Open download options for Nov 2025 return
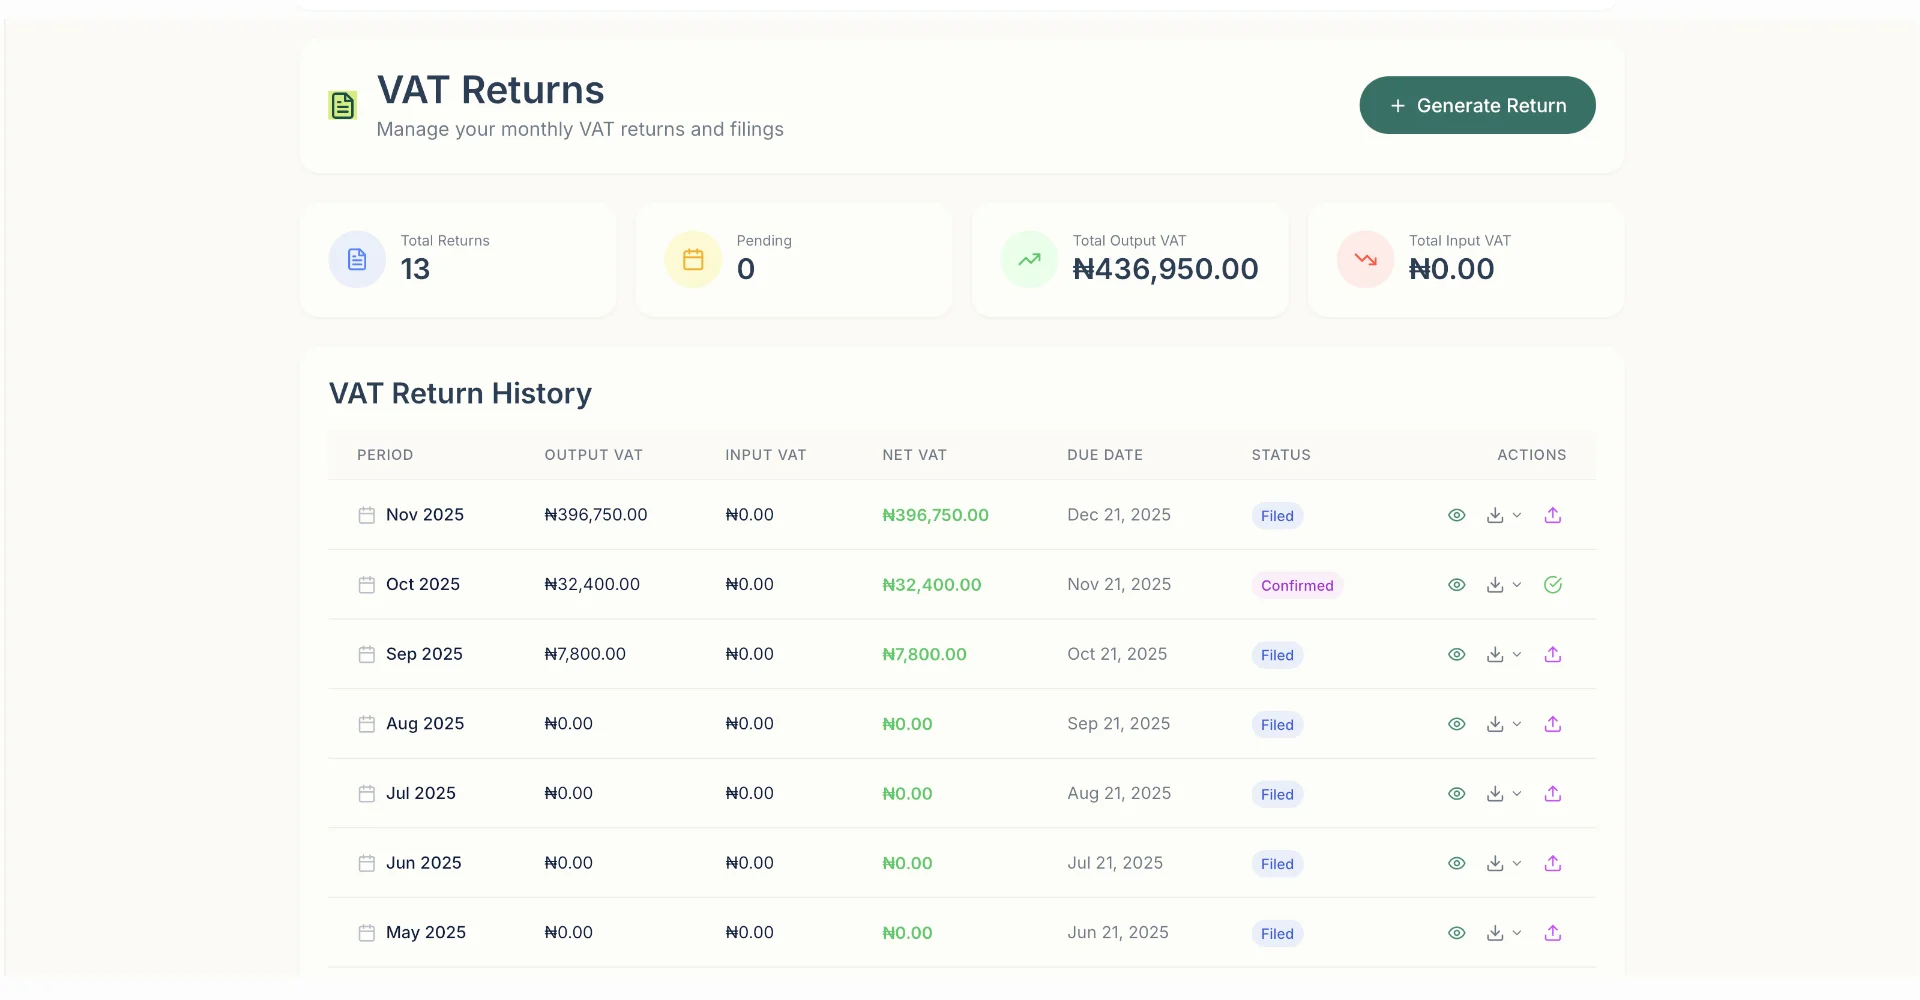Viewport: 1920px width, 1000px height. click(x=1503, y=515)
